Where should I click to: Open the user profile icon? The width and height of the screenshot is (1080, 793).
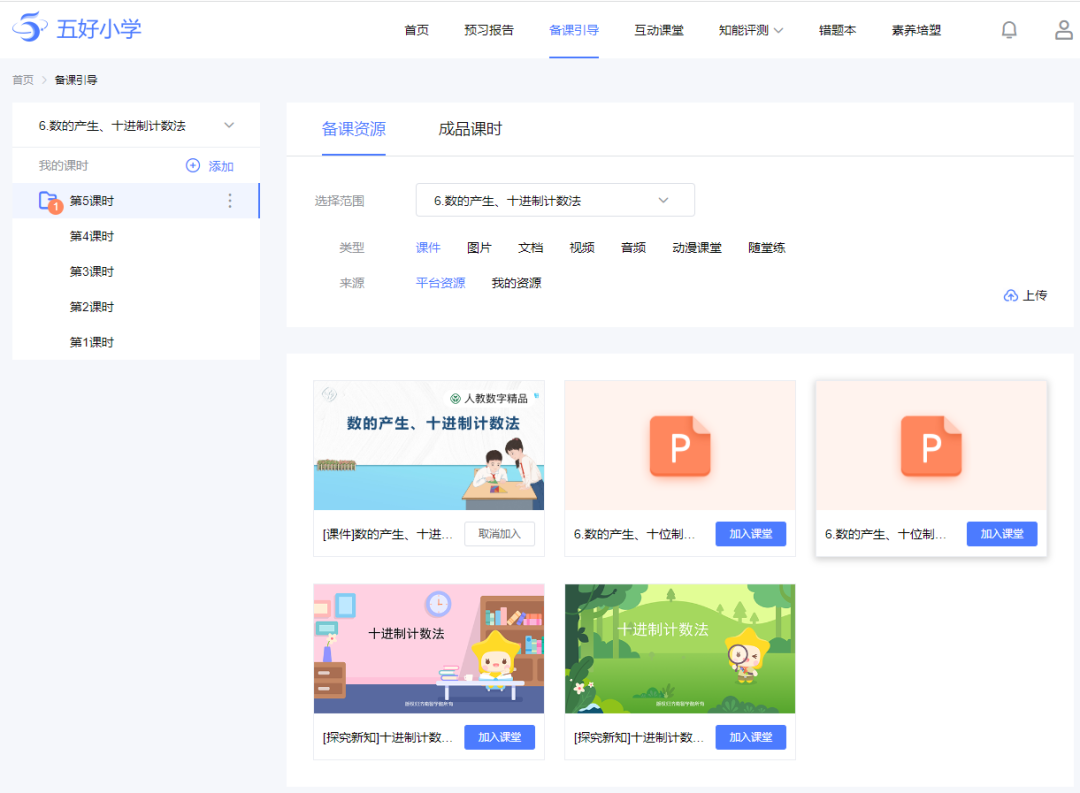pos(1064,30)
